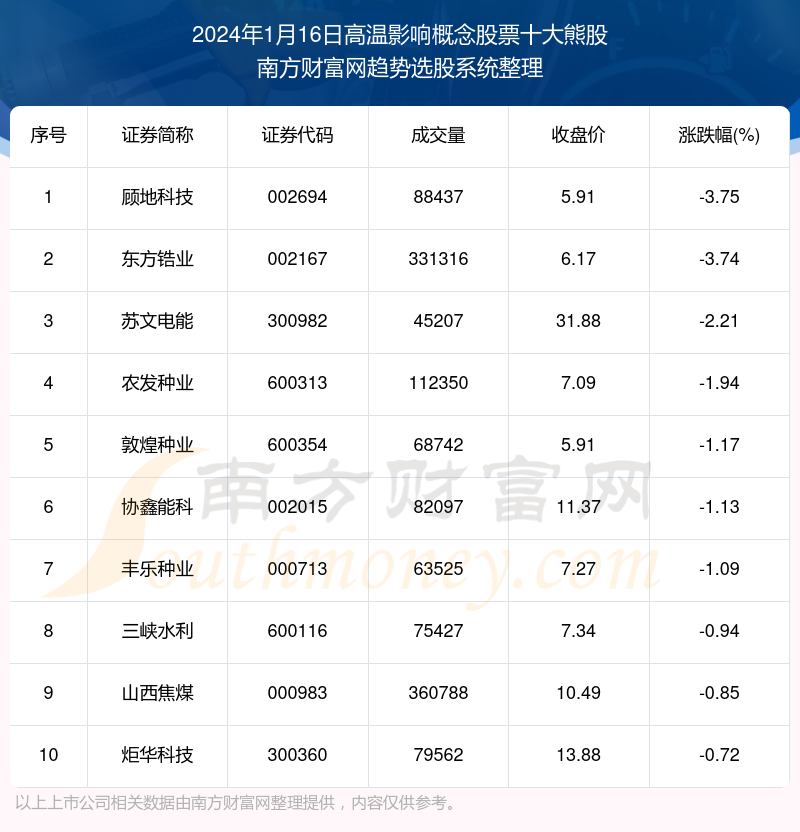Select stock code 002015 for 协鑫能科
The image size is (800, 832).
pyautogui.click(x=297, y=507)
